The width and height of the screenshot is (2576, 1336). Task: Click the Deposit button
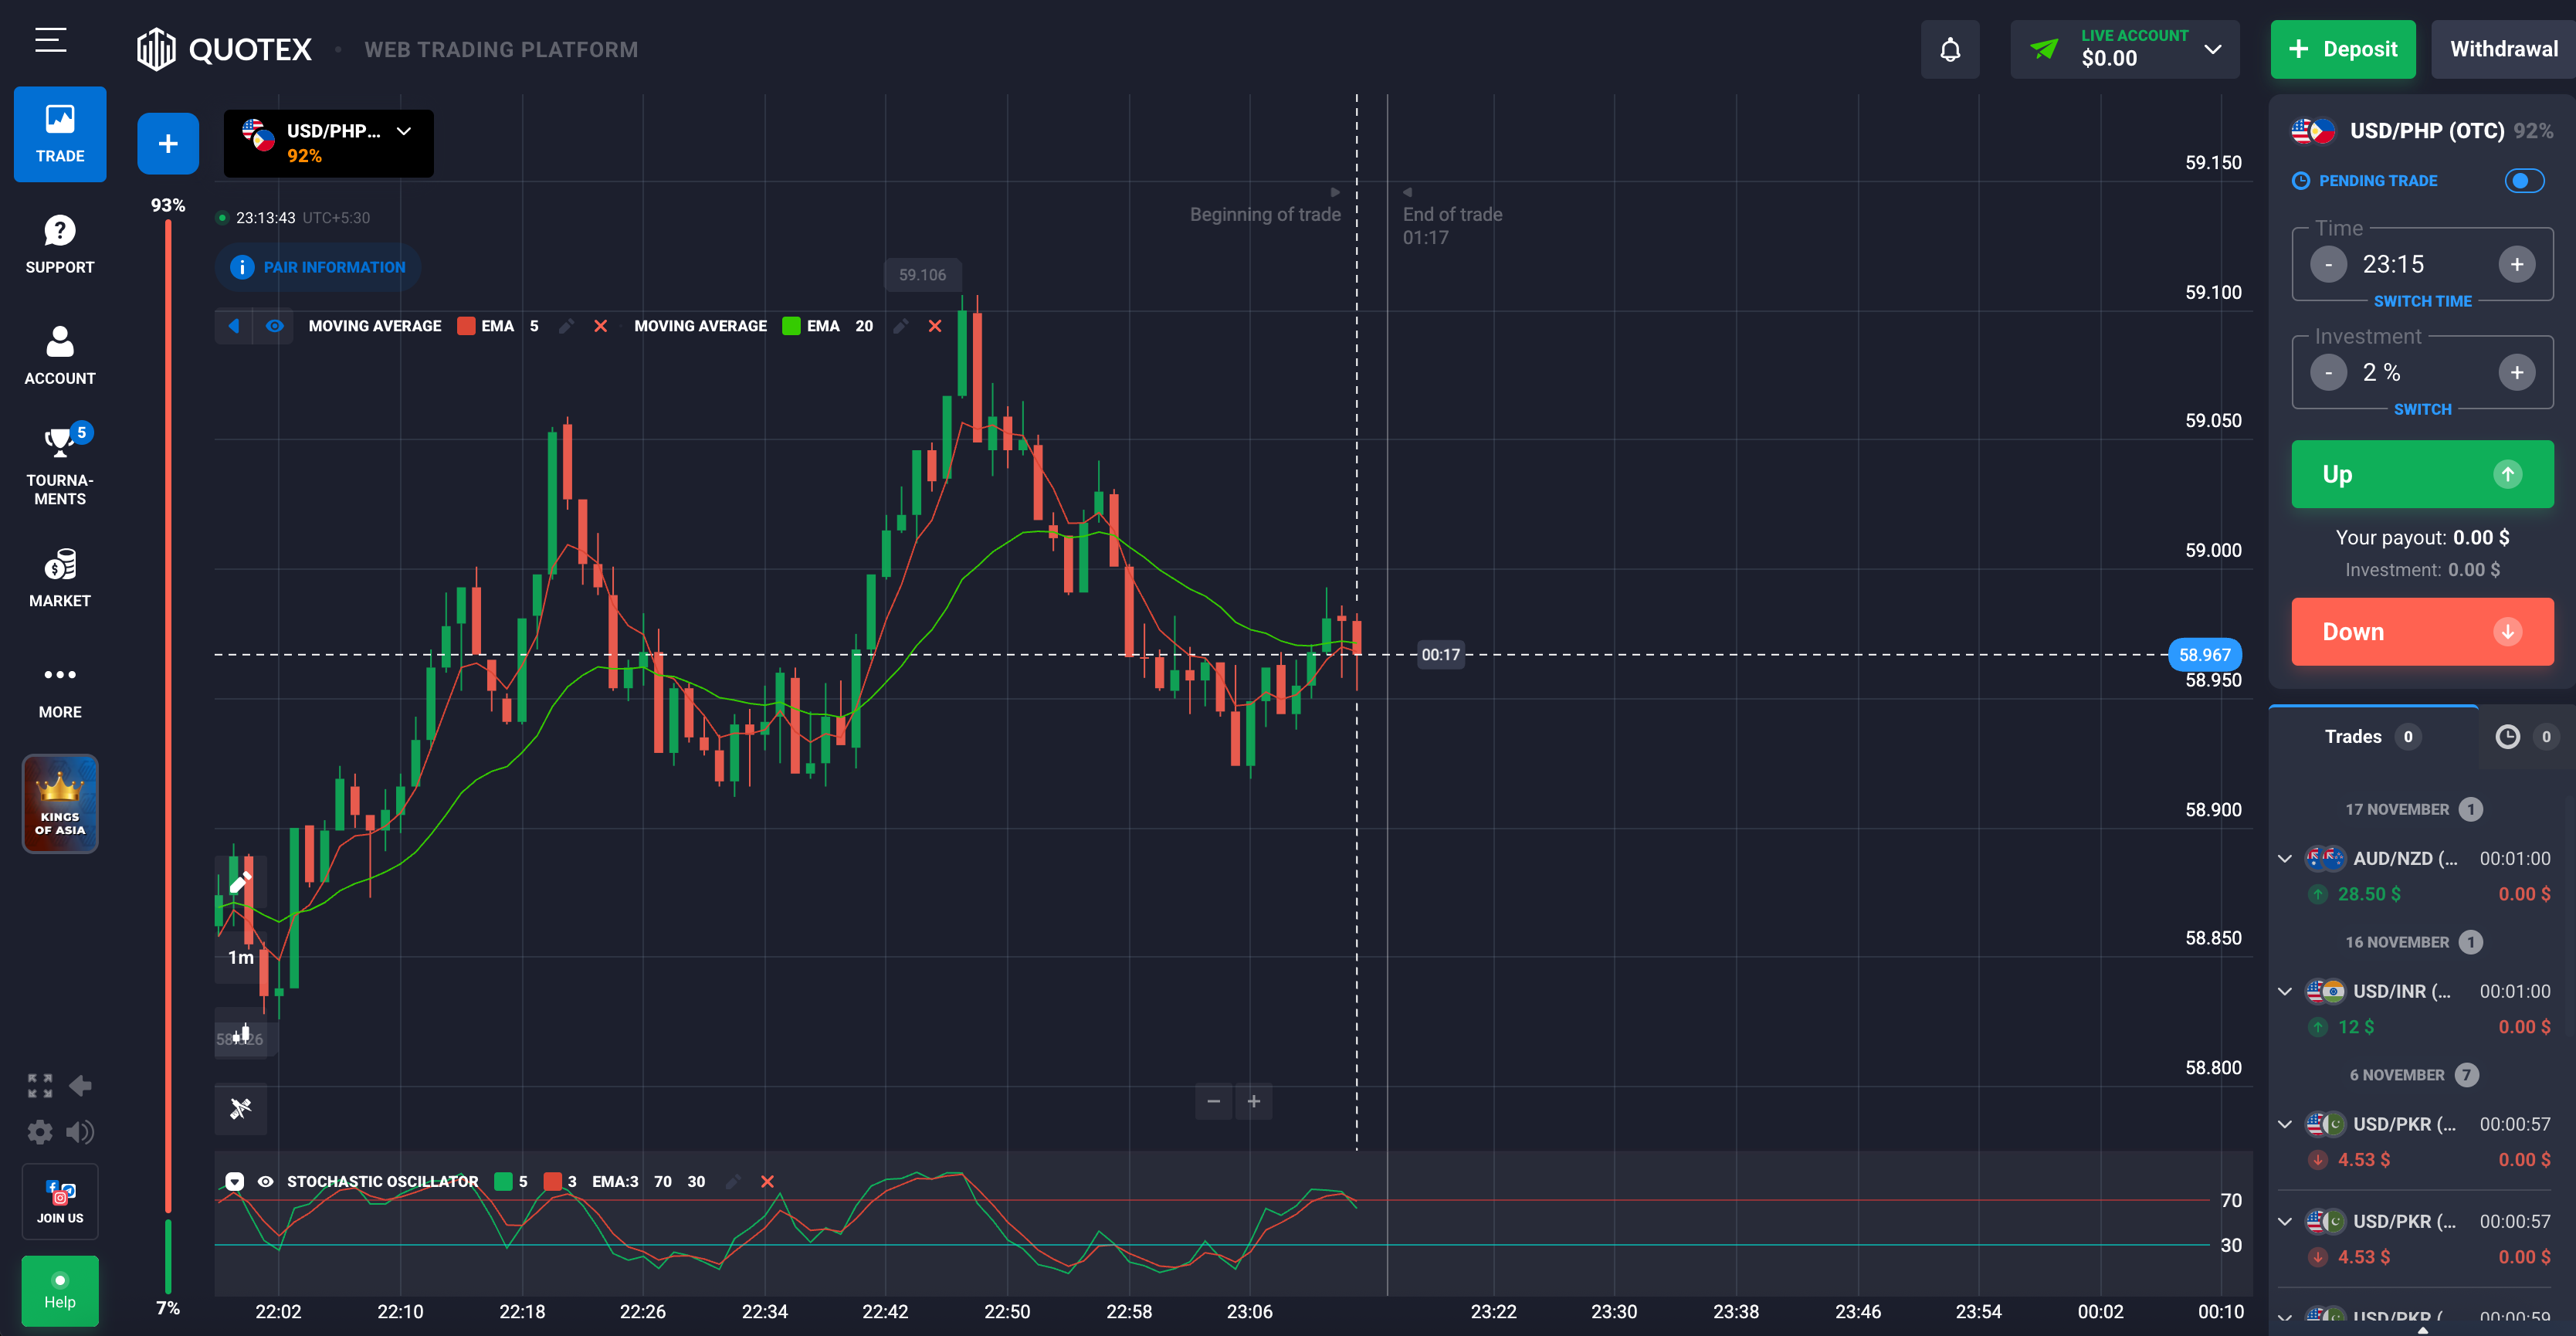pyautogui.click(x=2343, y=48)
